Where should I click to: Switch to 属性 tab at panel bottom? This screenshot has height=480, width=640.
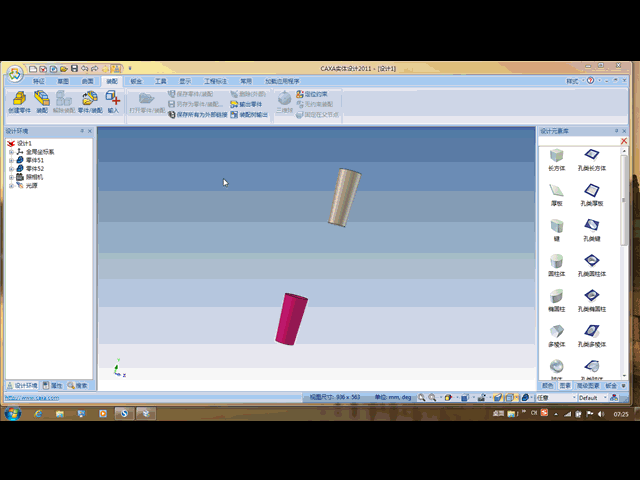[53, 385]
